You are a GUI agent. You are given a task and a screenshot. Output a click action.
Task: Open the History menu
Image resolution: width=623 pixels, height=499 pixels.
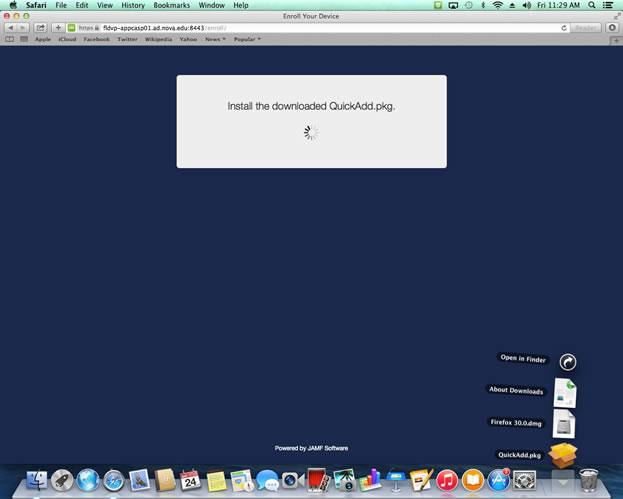click(x=133, y=5)
